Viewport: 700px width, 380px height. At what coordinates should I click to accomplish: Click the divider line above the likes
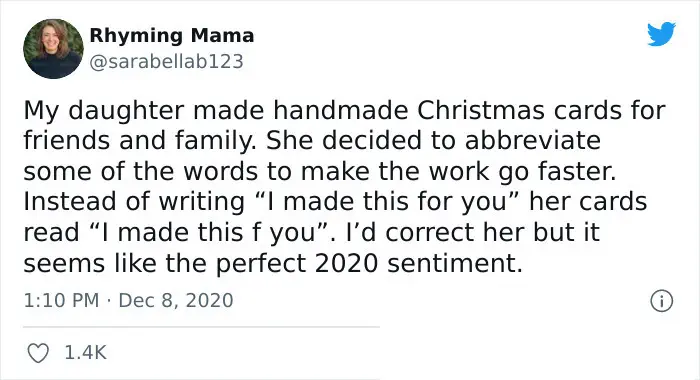click(x=201, y=327)
